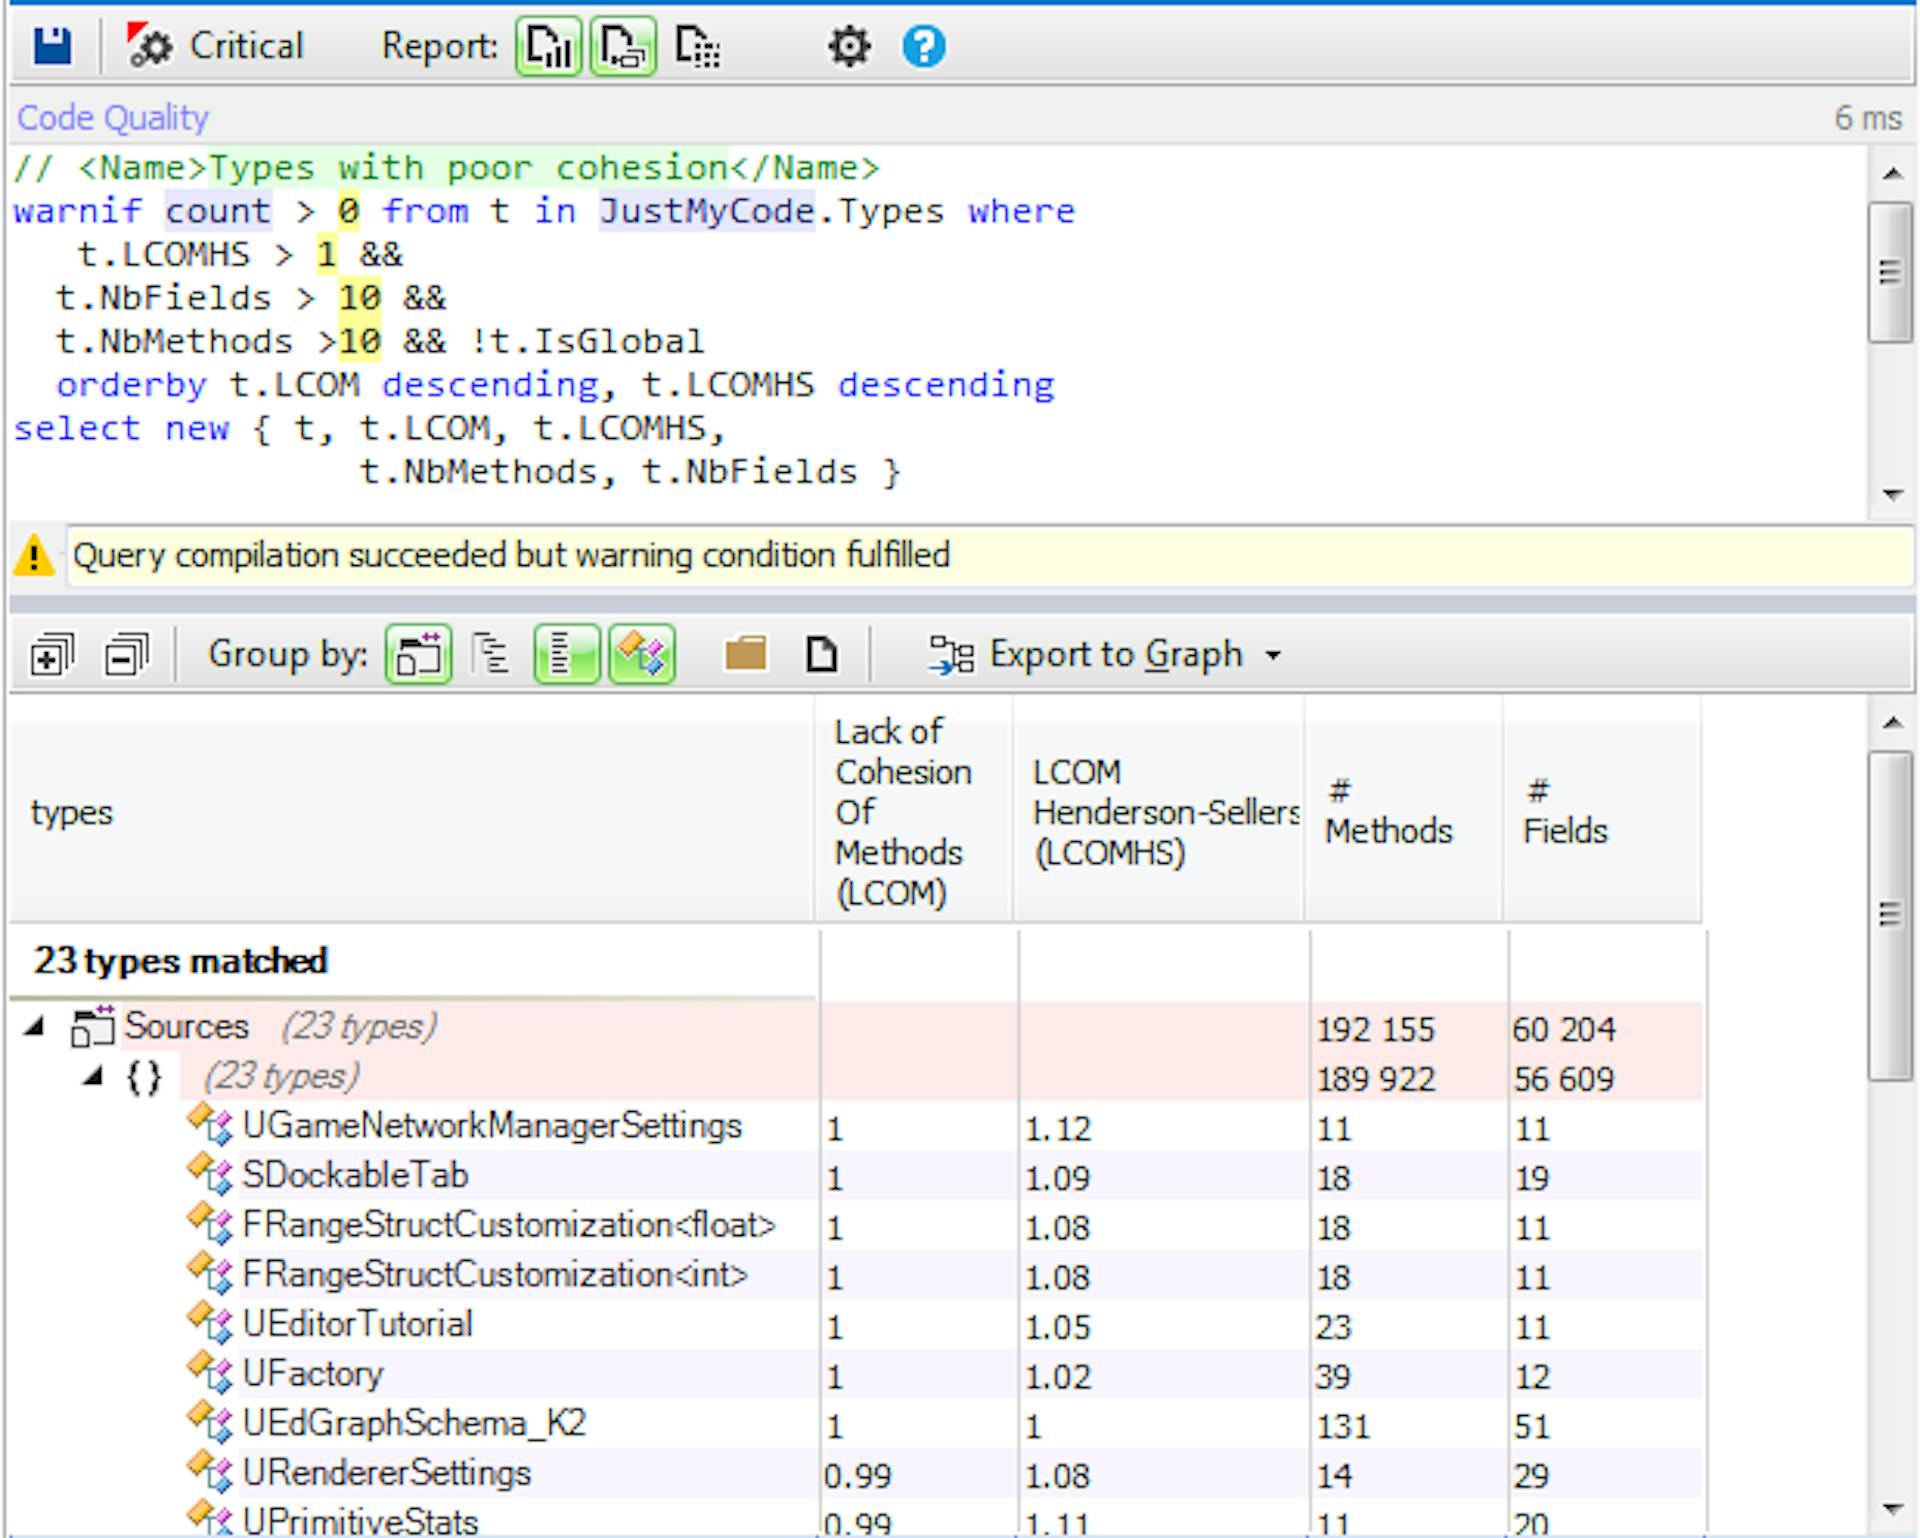Collapse the Sources tree node
The width and height of the screenshot is (1920, 1538).
pyautogui.click(x=36, y=1026)
